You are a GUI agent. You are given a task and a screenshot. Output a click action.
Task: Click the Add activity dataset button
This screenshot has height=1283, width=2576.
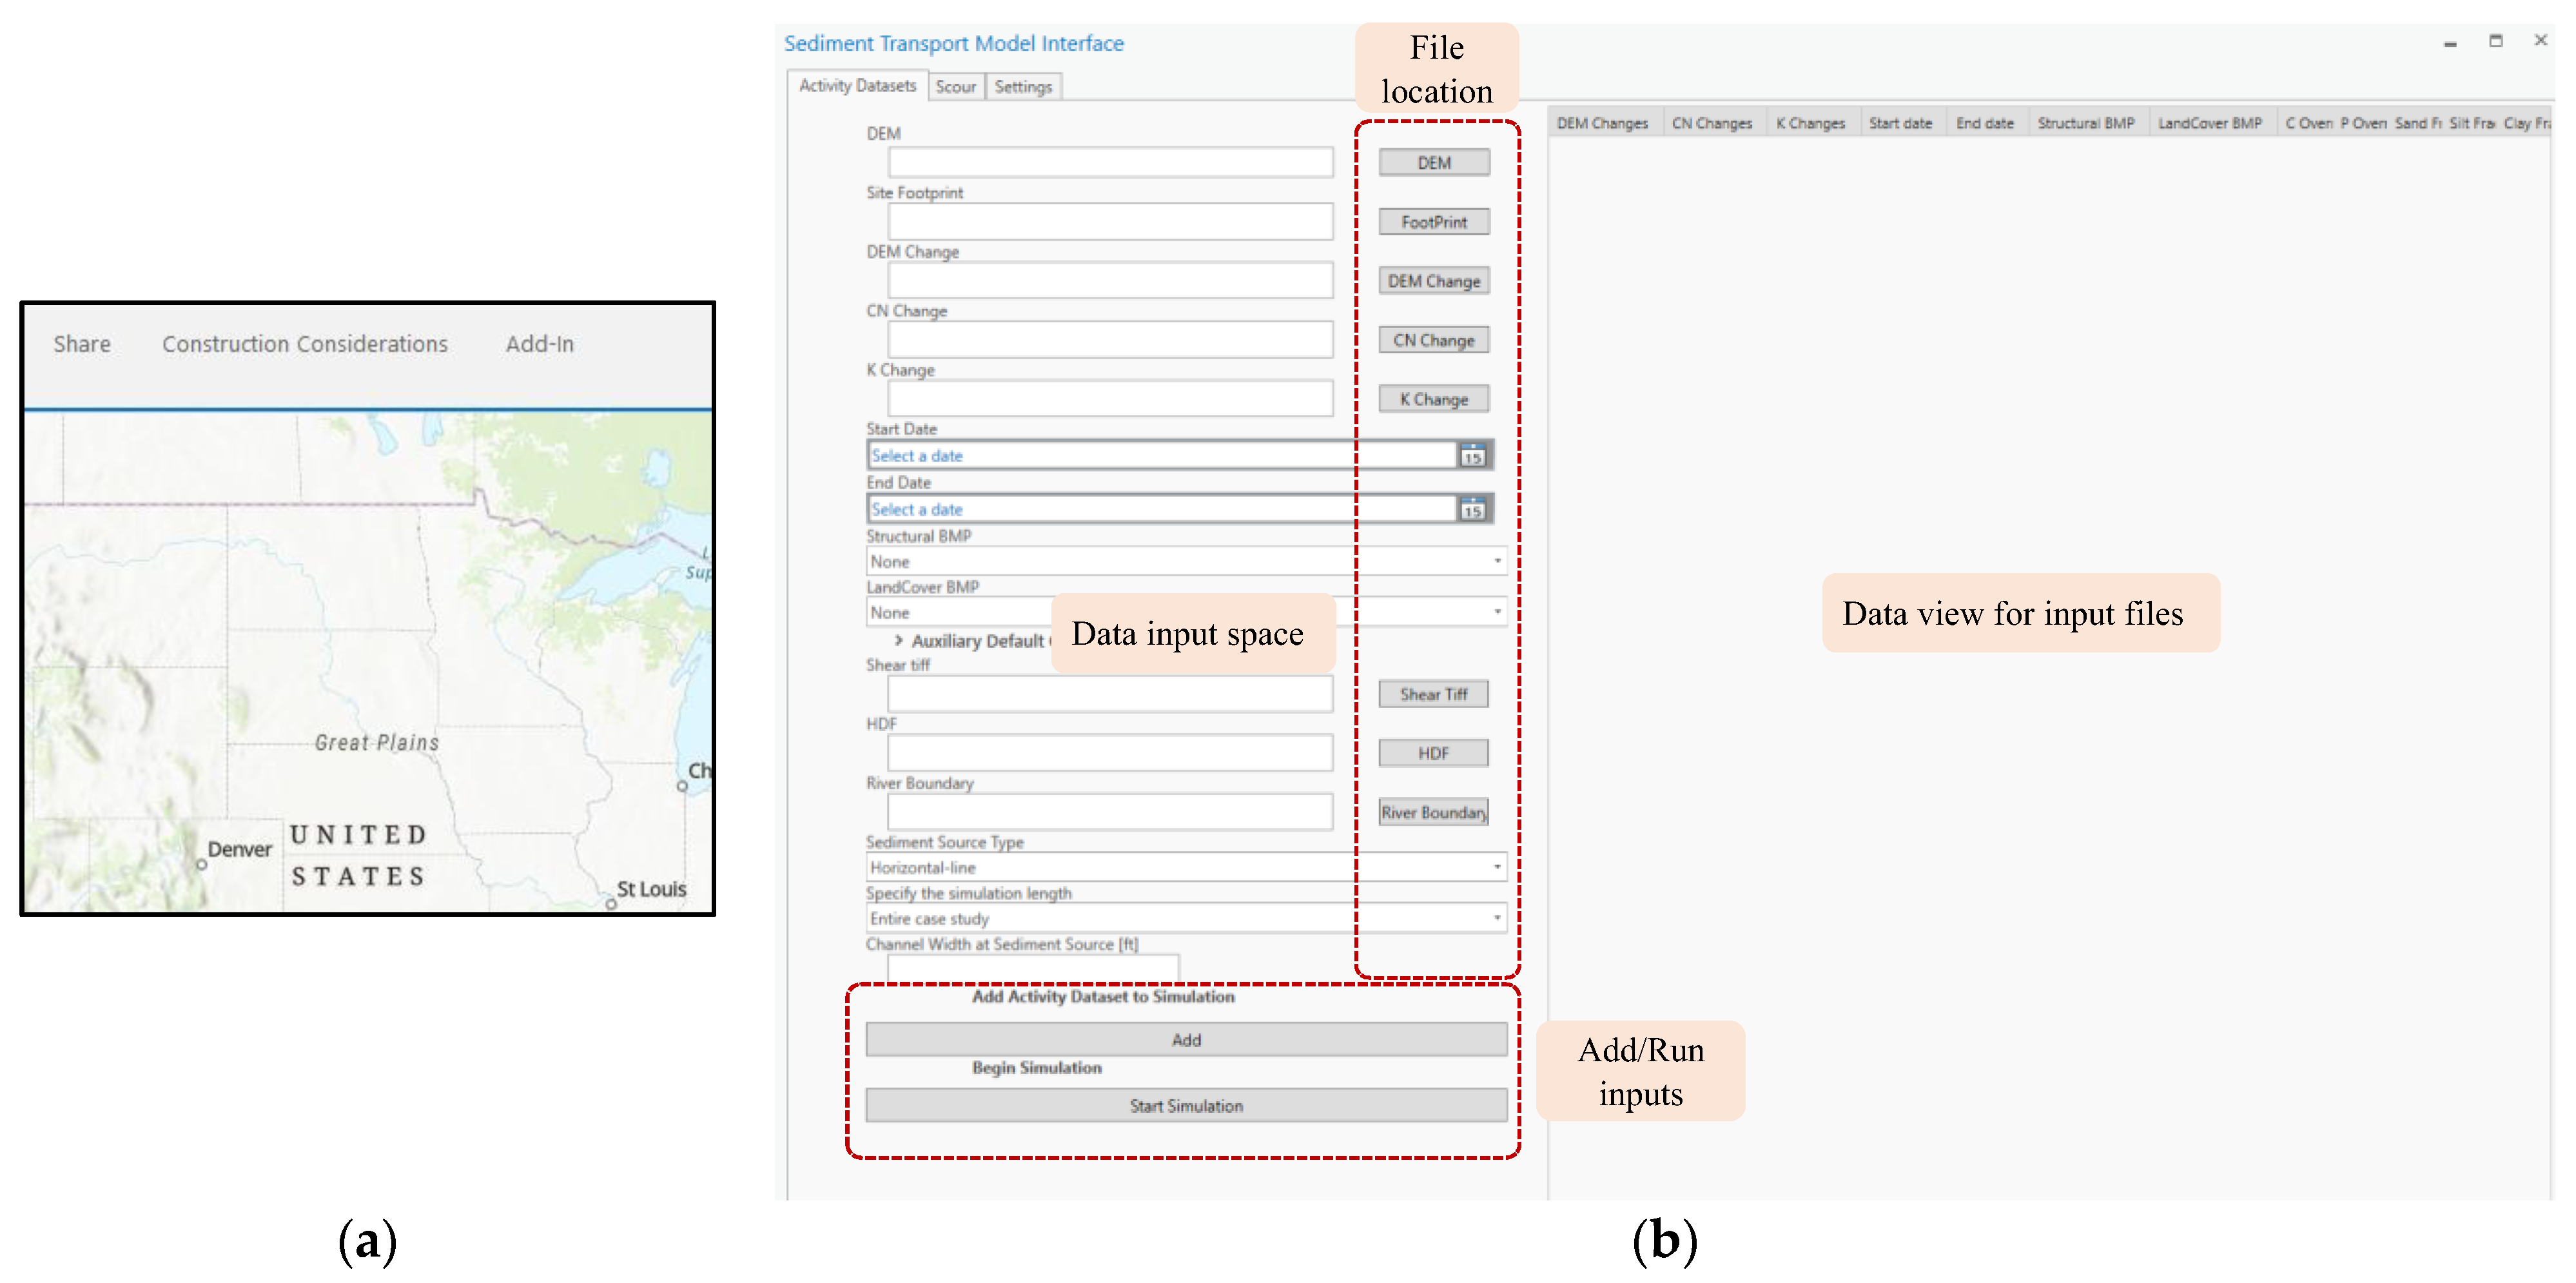click(1186, 1040)
